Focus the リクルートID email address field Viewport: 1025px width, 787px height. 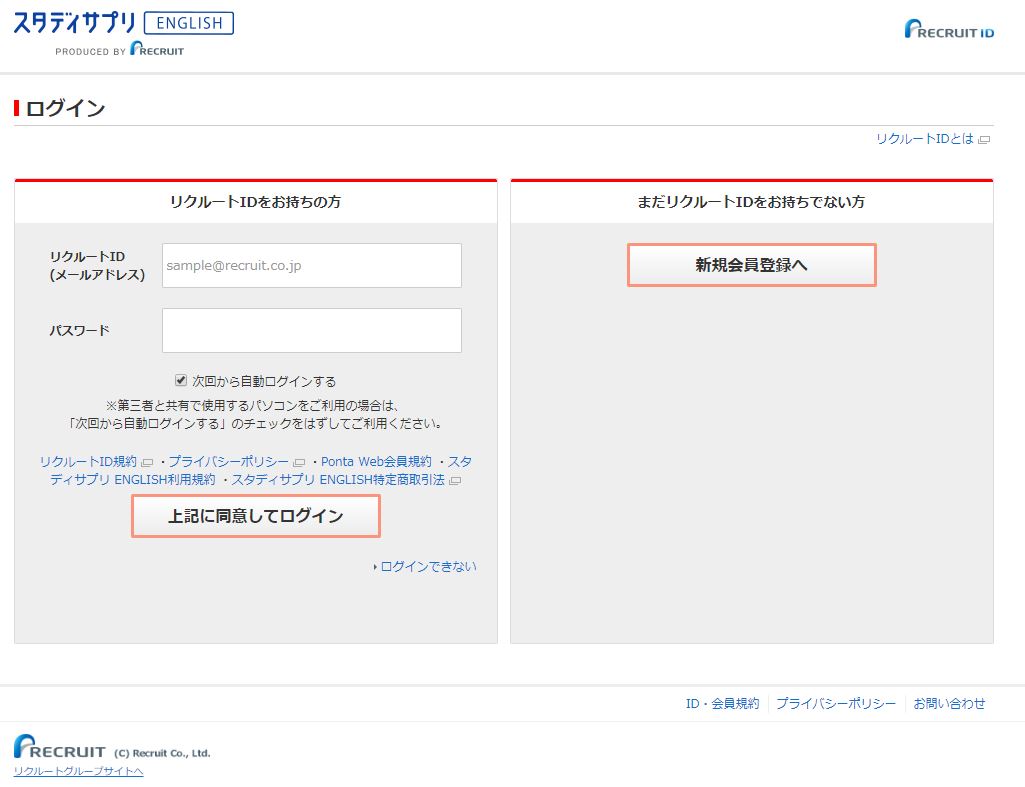coord(311,266)
